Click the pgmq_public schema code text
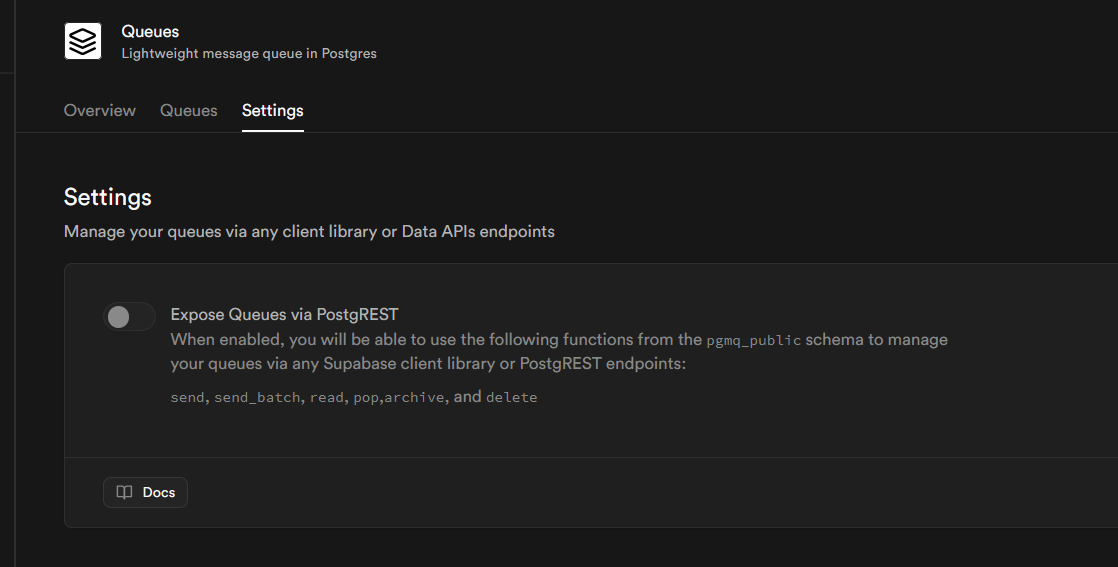 753,340
